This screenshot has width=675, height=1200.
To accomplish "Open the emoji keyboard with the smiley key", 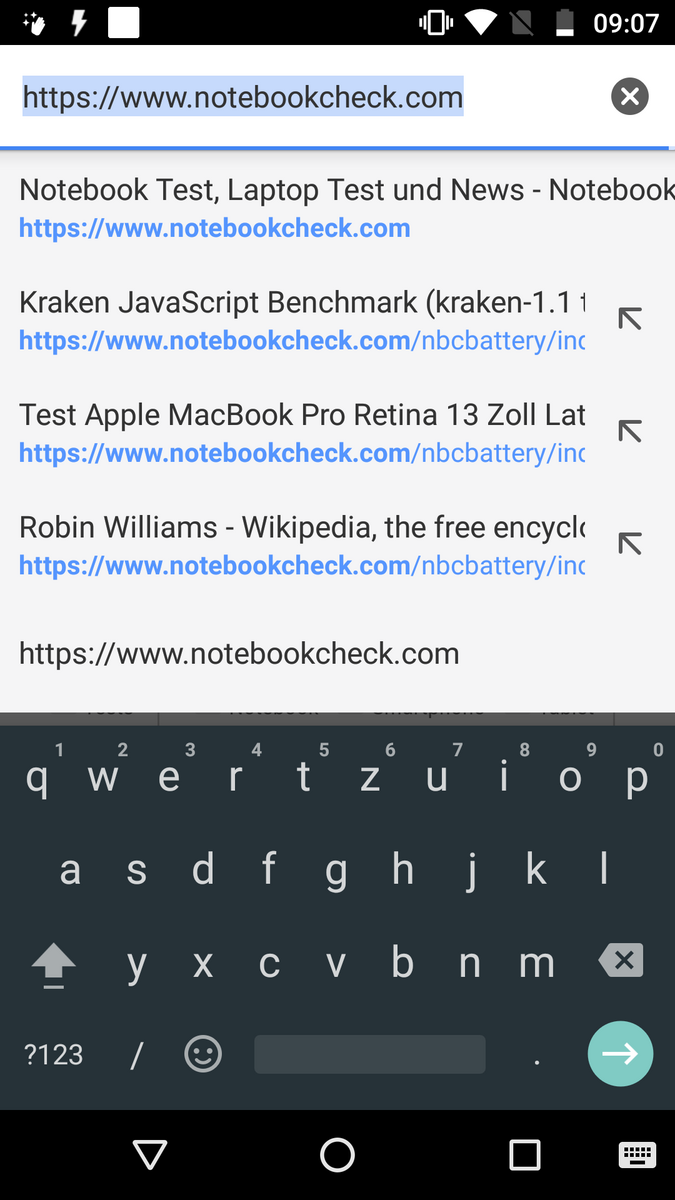I will [203, 1054].
